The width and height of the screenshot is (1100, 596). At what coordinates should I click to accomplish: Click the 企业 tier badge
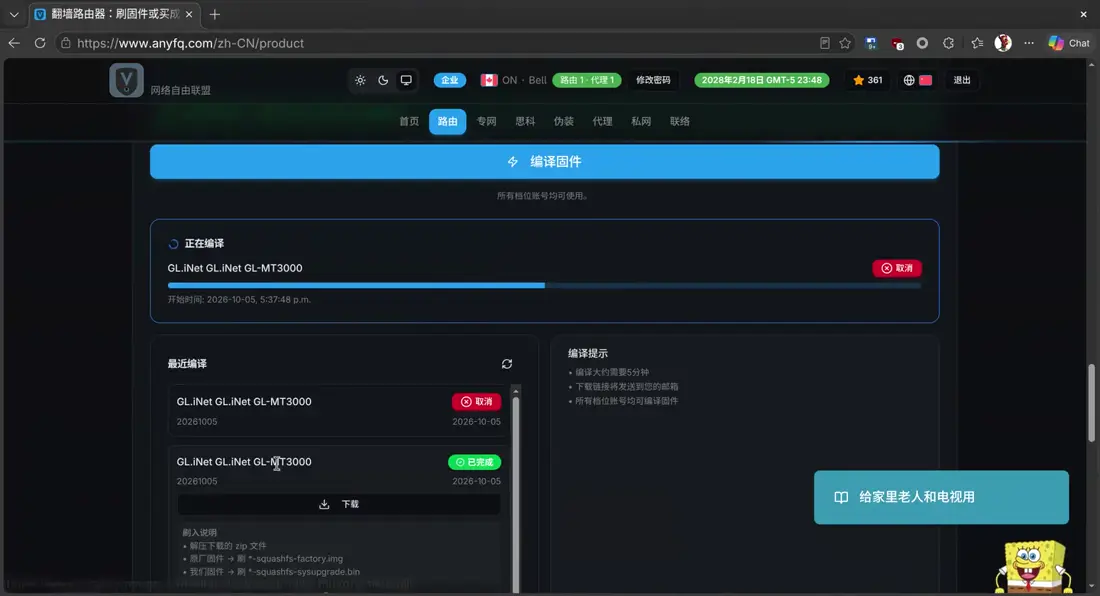[450, 80]
